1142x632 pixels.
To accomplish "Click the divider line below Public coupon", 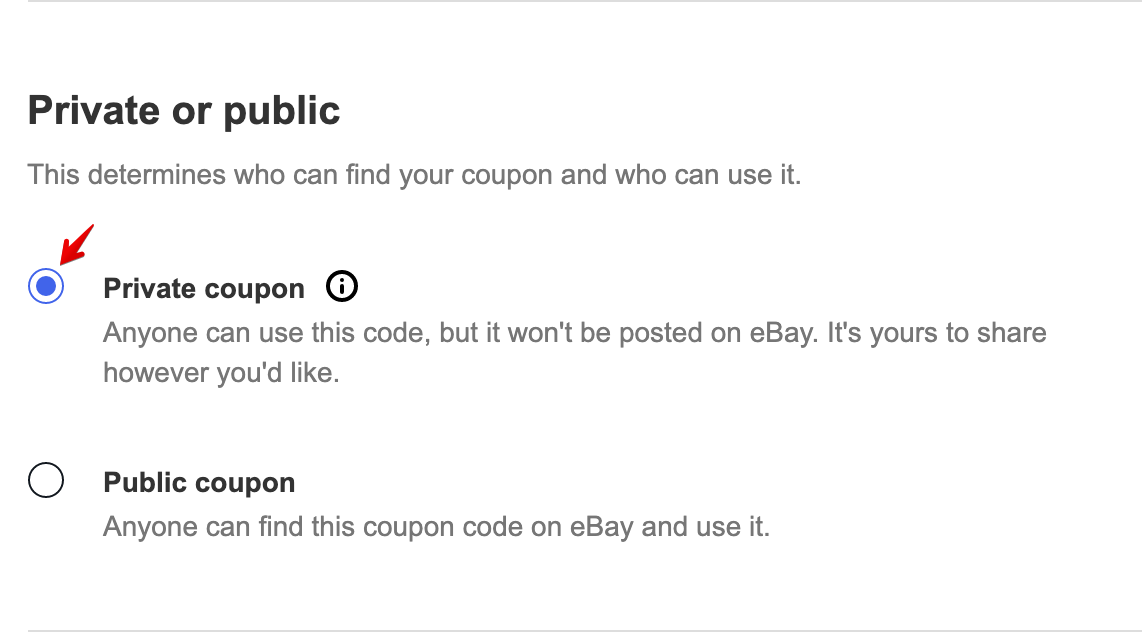I will click(x=585, y=631).
